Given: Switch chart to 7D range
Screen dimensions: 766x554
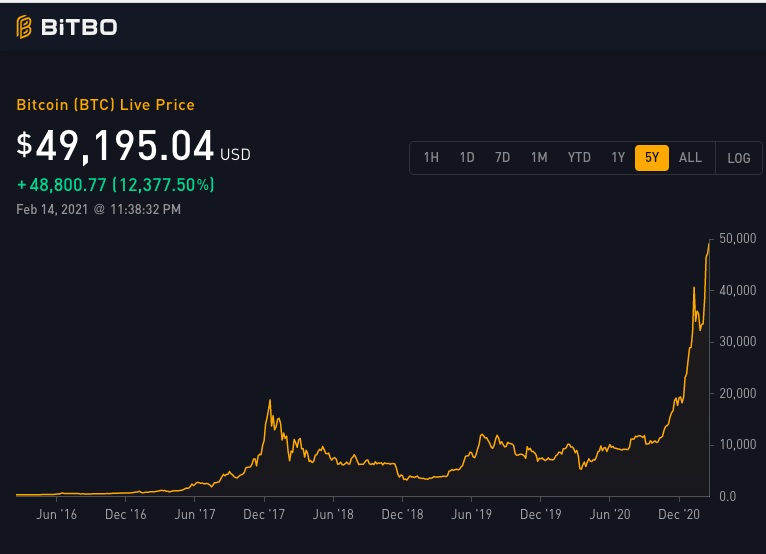Looking at the screenshot, I should [x=502, y=158].
